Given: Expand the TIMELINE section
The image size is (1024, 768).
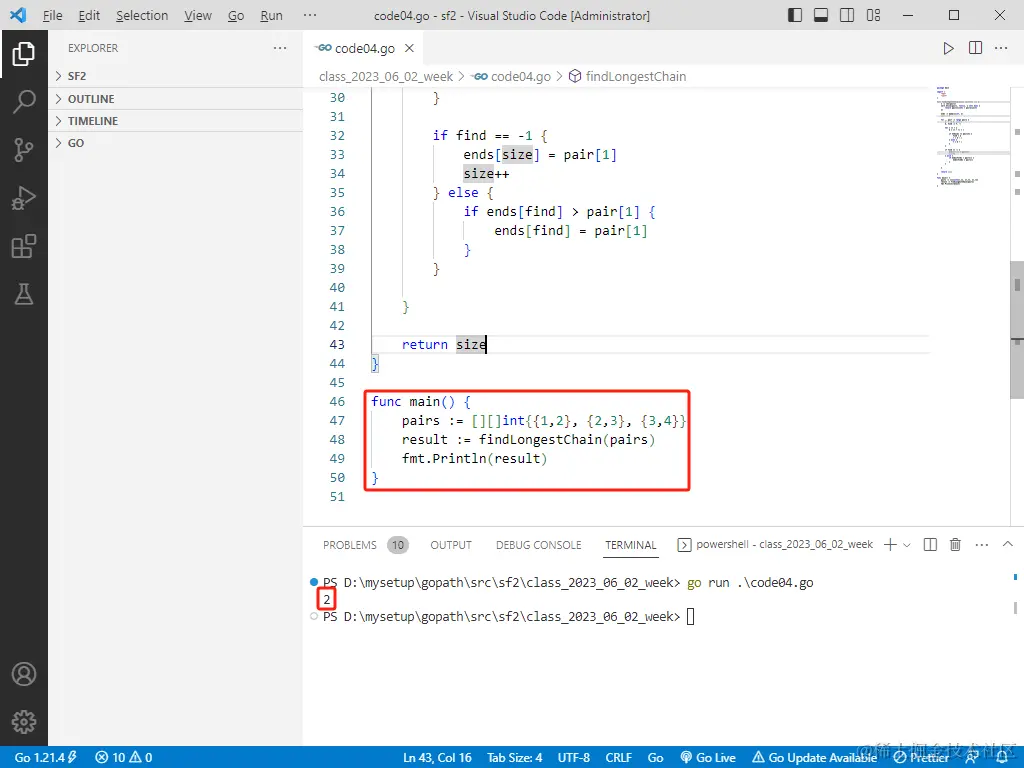Looking at the screenshot, I should (x=176, y=121).
